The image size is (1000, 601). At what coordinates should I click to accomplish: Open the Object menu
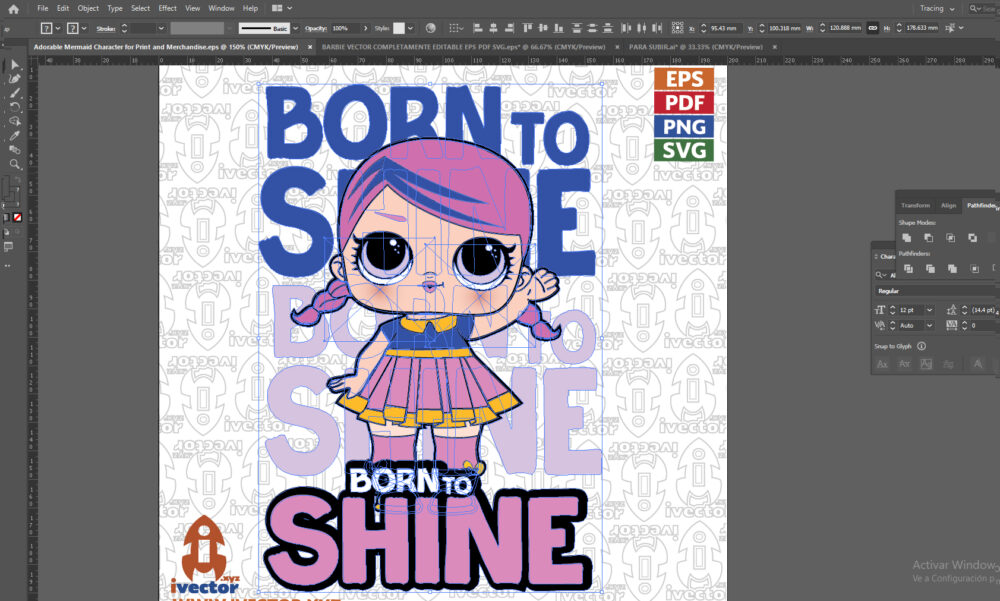point(88,8)
